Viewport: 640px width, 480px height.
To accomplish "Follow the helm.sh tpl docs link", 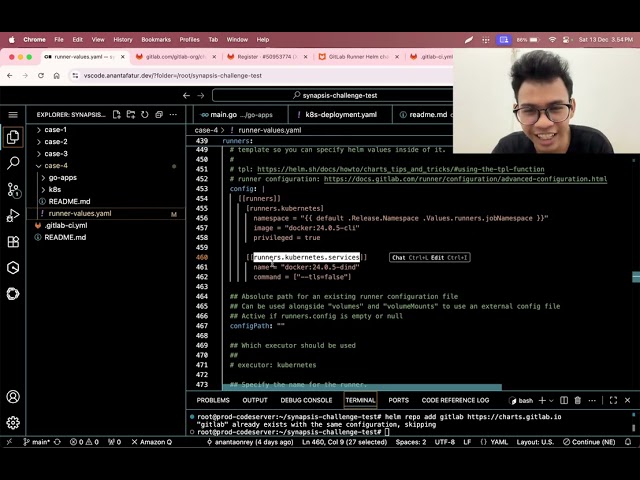I will tap(400, 169).
